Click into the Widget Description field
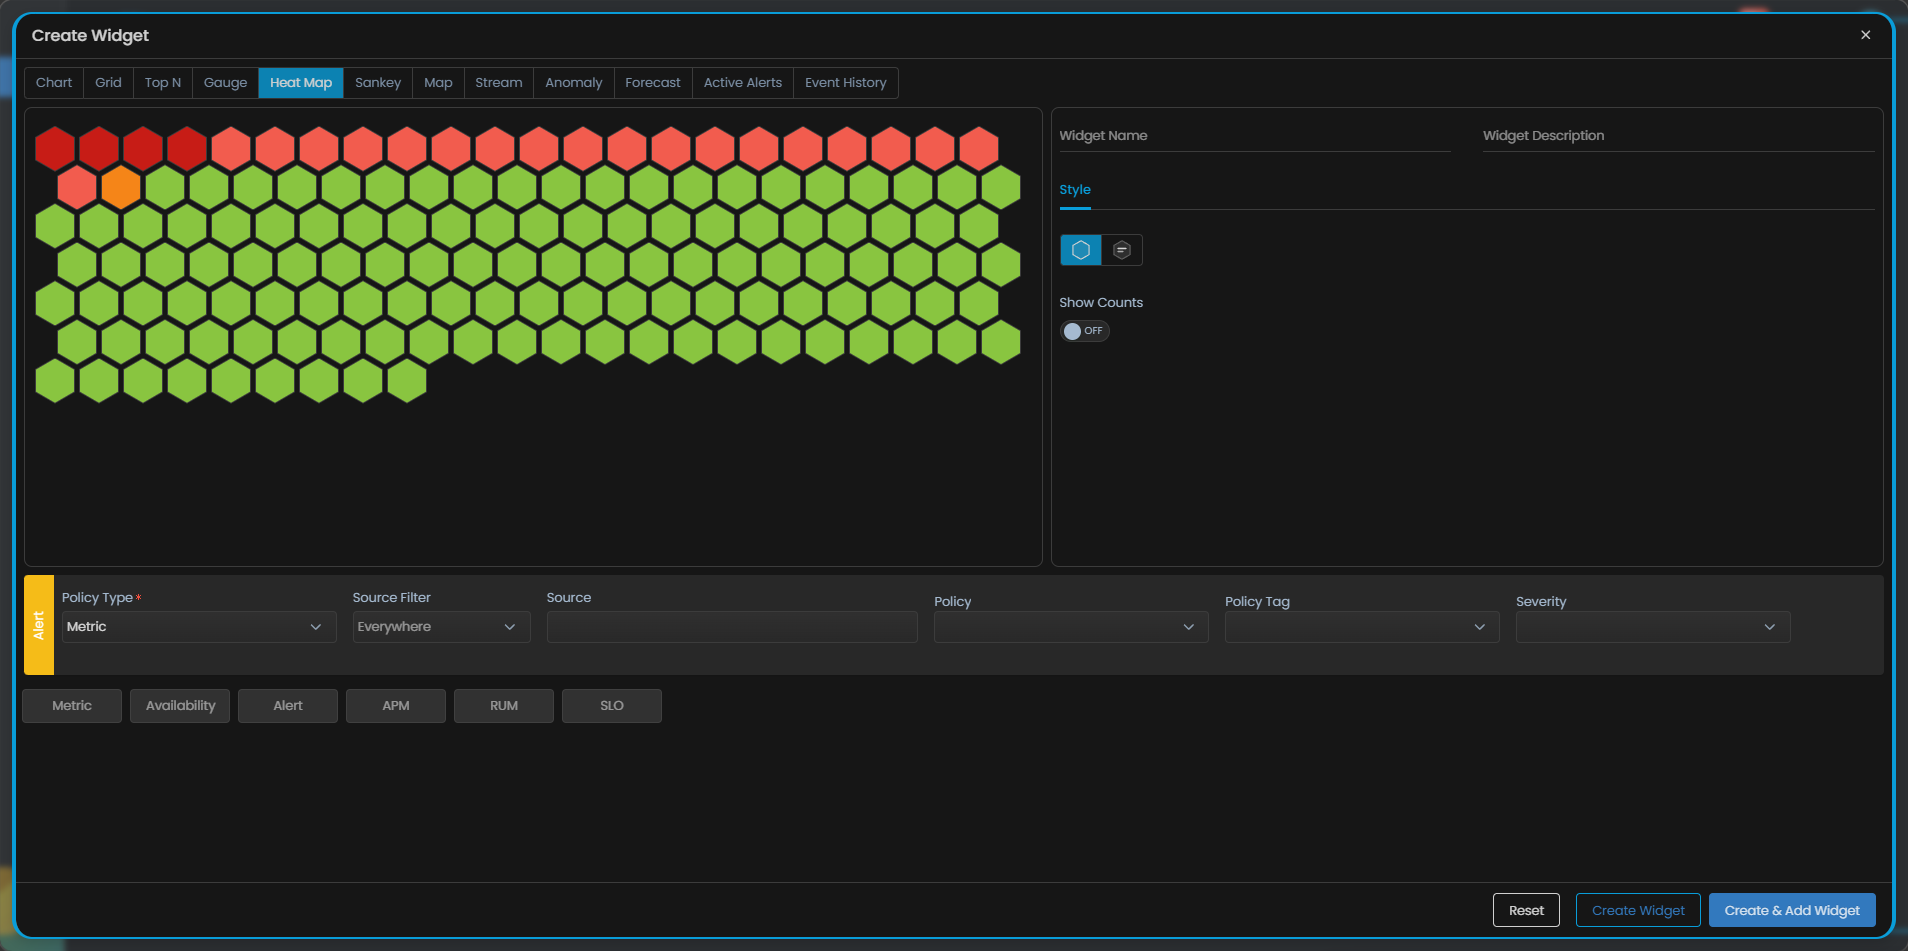This screenshot has height=951, width=1908. tap(1679, 136)
